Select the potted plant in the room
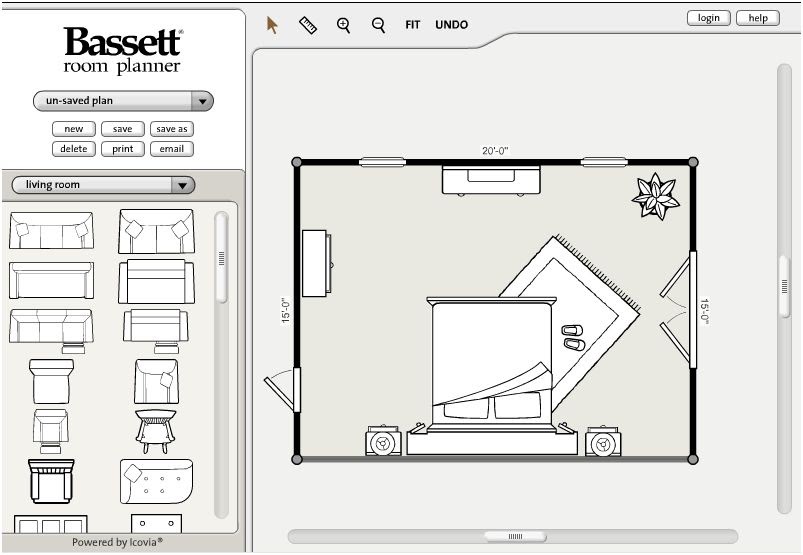This screenshot has height=555, width=803. coord(656,197)
